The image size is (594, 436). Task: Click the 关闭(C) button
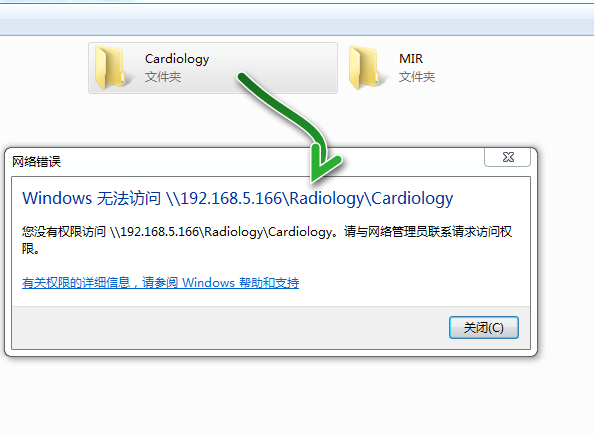click(484, 328)
